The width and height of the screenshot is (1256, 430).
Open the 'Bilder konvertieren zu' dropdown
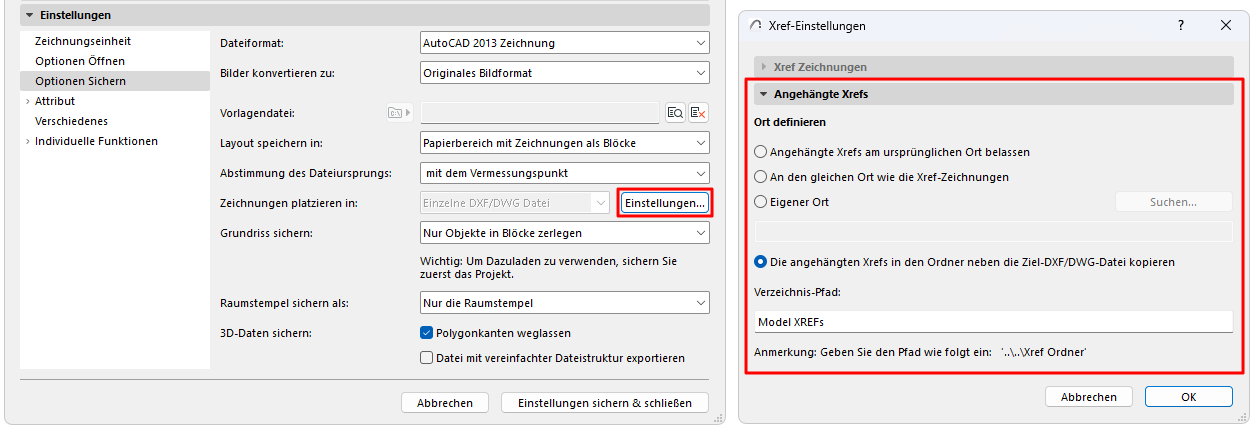pos(565,73)
